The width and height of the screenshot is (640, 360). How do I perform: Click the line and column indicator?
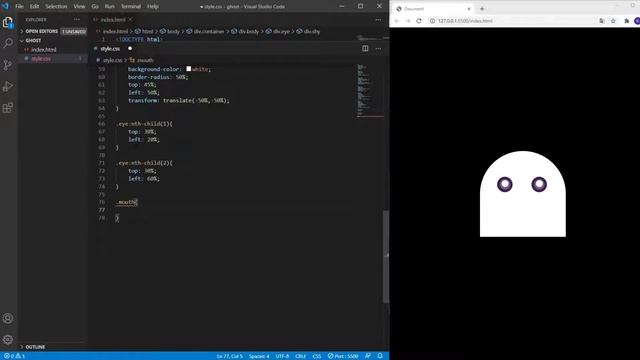[x=230, y=356]
